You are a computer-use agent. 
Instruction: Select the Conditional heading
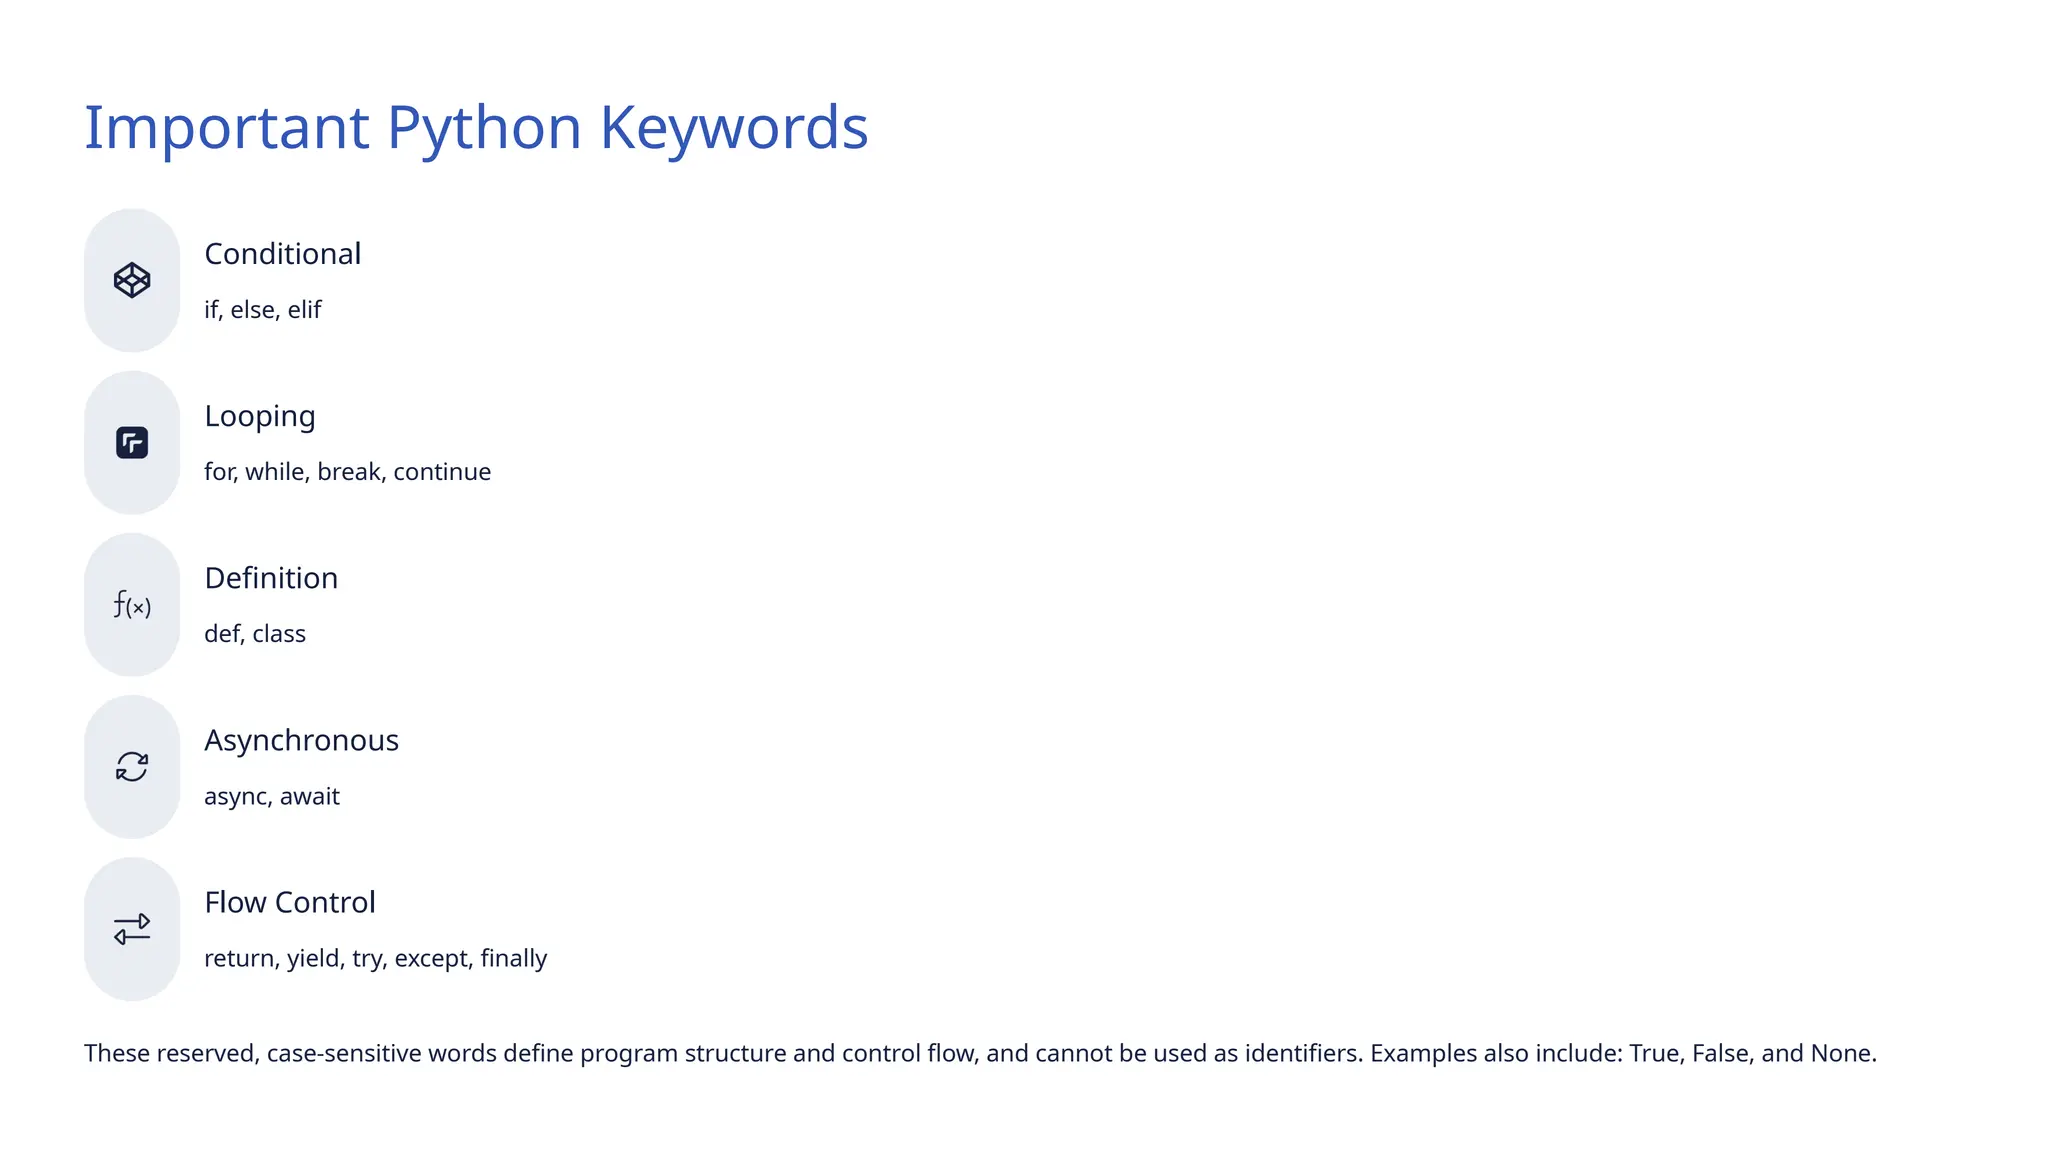[x=283, y=254]
